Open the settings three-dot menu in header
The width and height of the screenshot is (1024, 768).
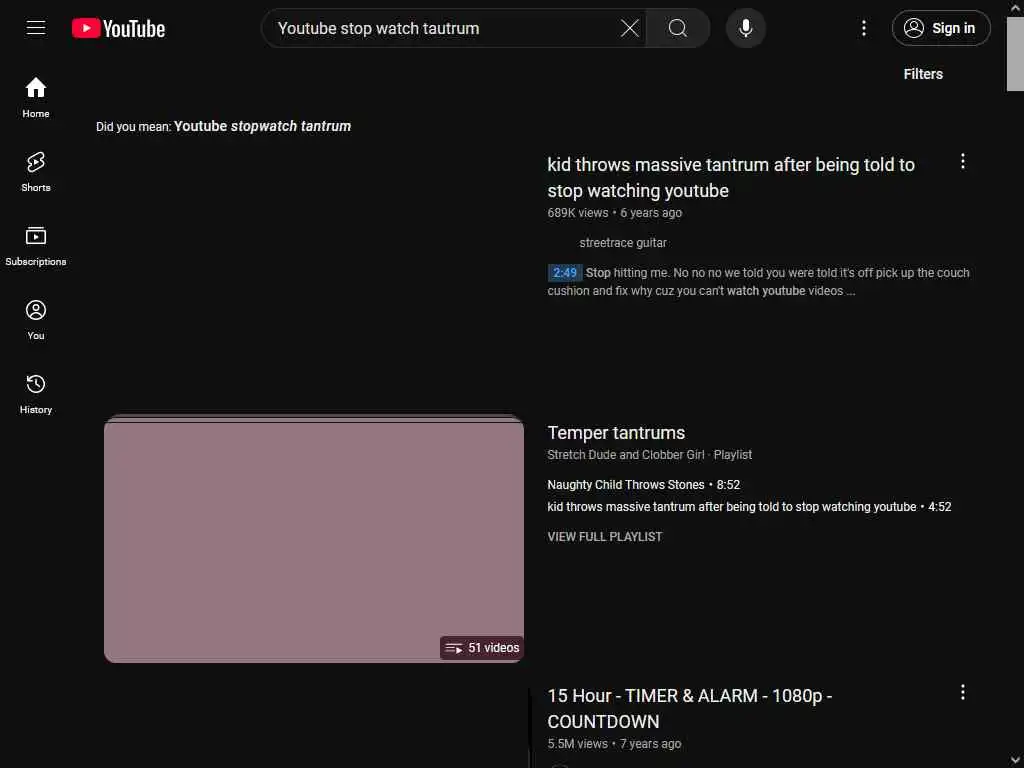pos(863,28)
